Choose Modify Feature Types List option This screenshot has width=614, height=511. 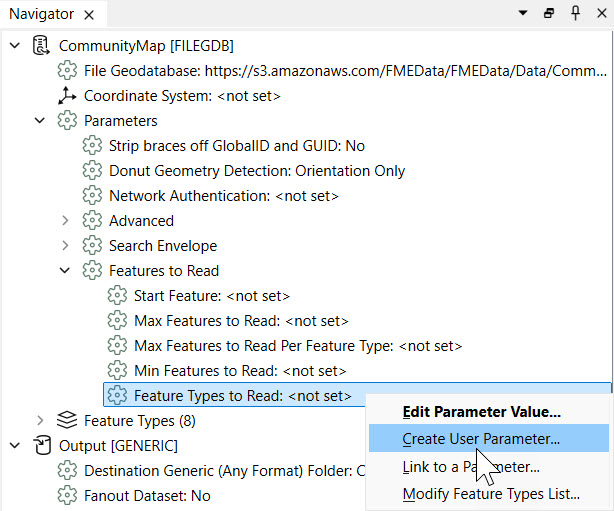pyautogui.click(x=490, y=494)
